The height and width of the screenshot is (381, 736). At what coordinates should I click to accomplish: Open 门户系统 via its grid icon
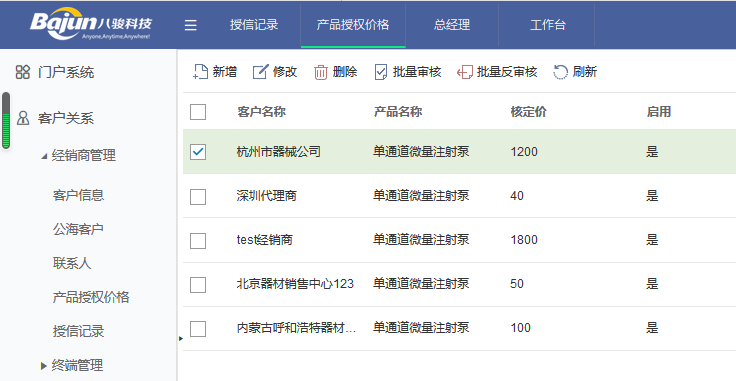23,72
